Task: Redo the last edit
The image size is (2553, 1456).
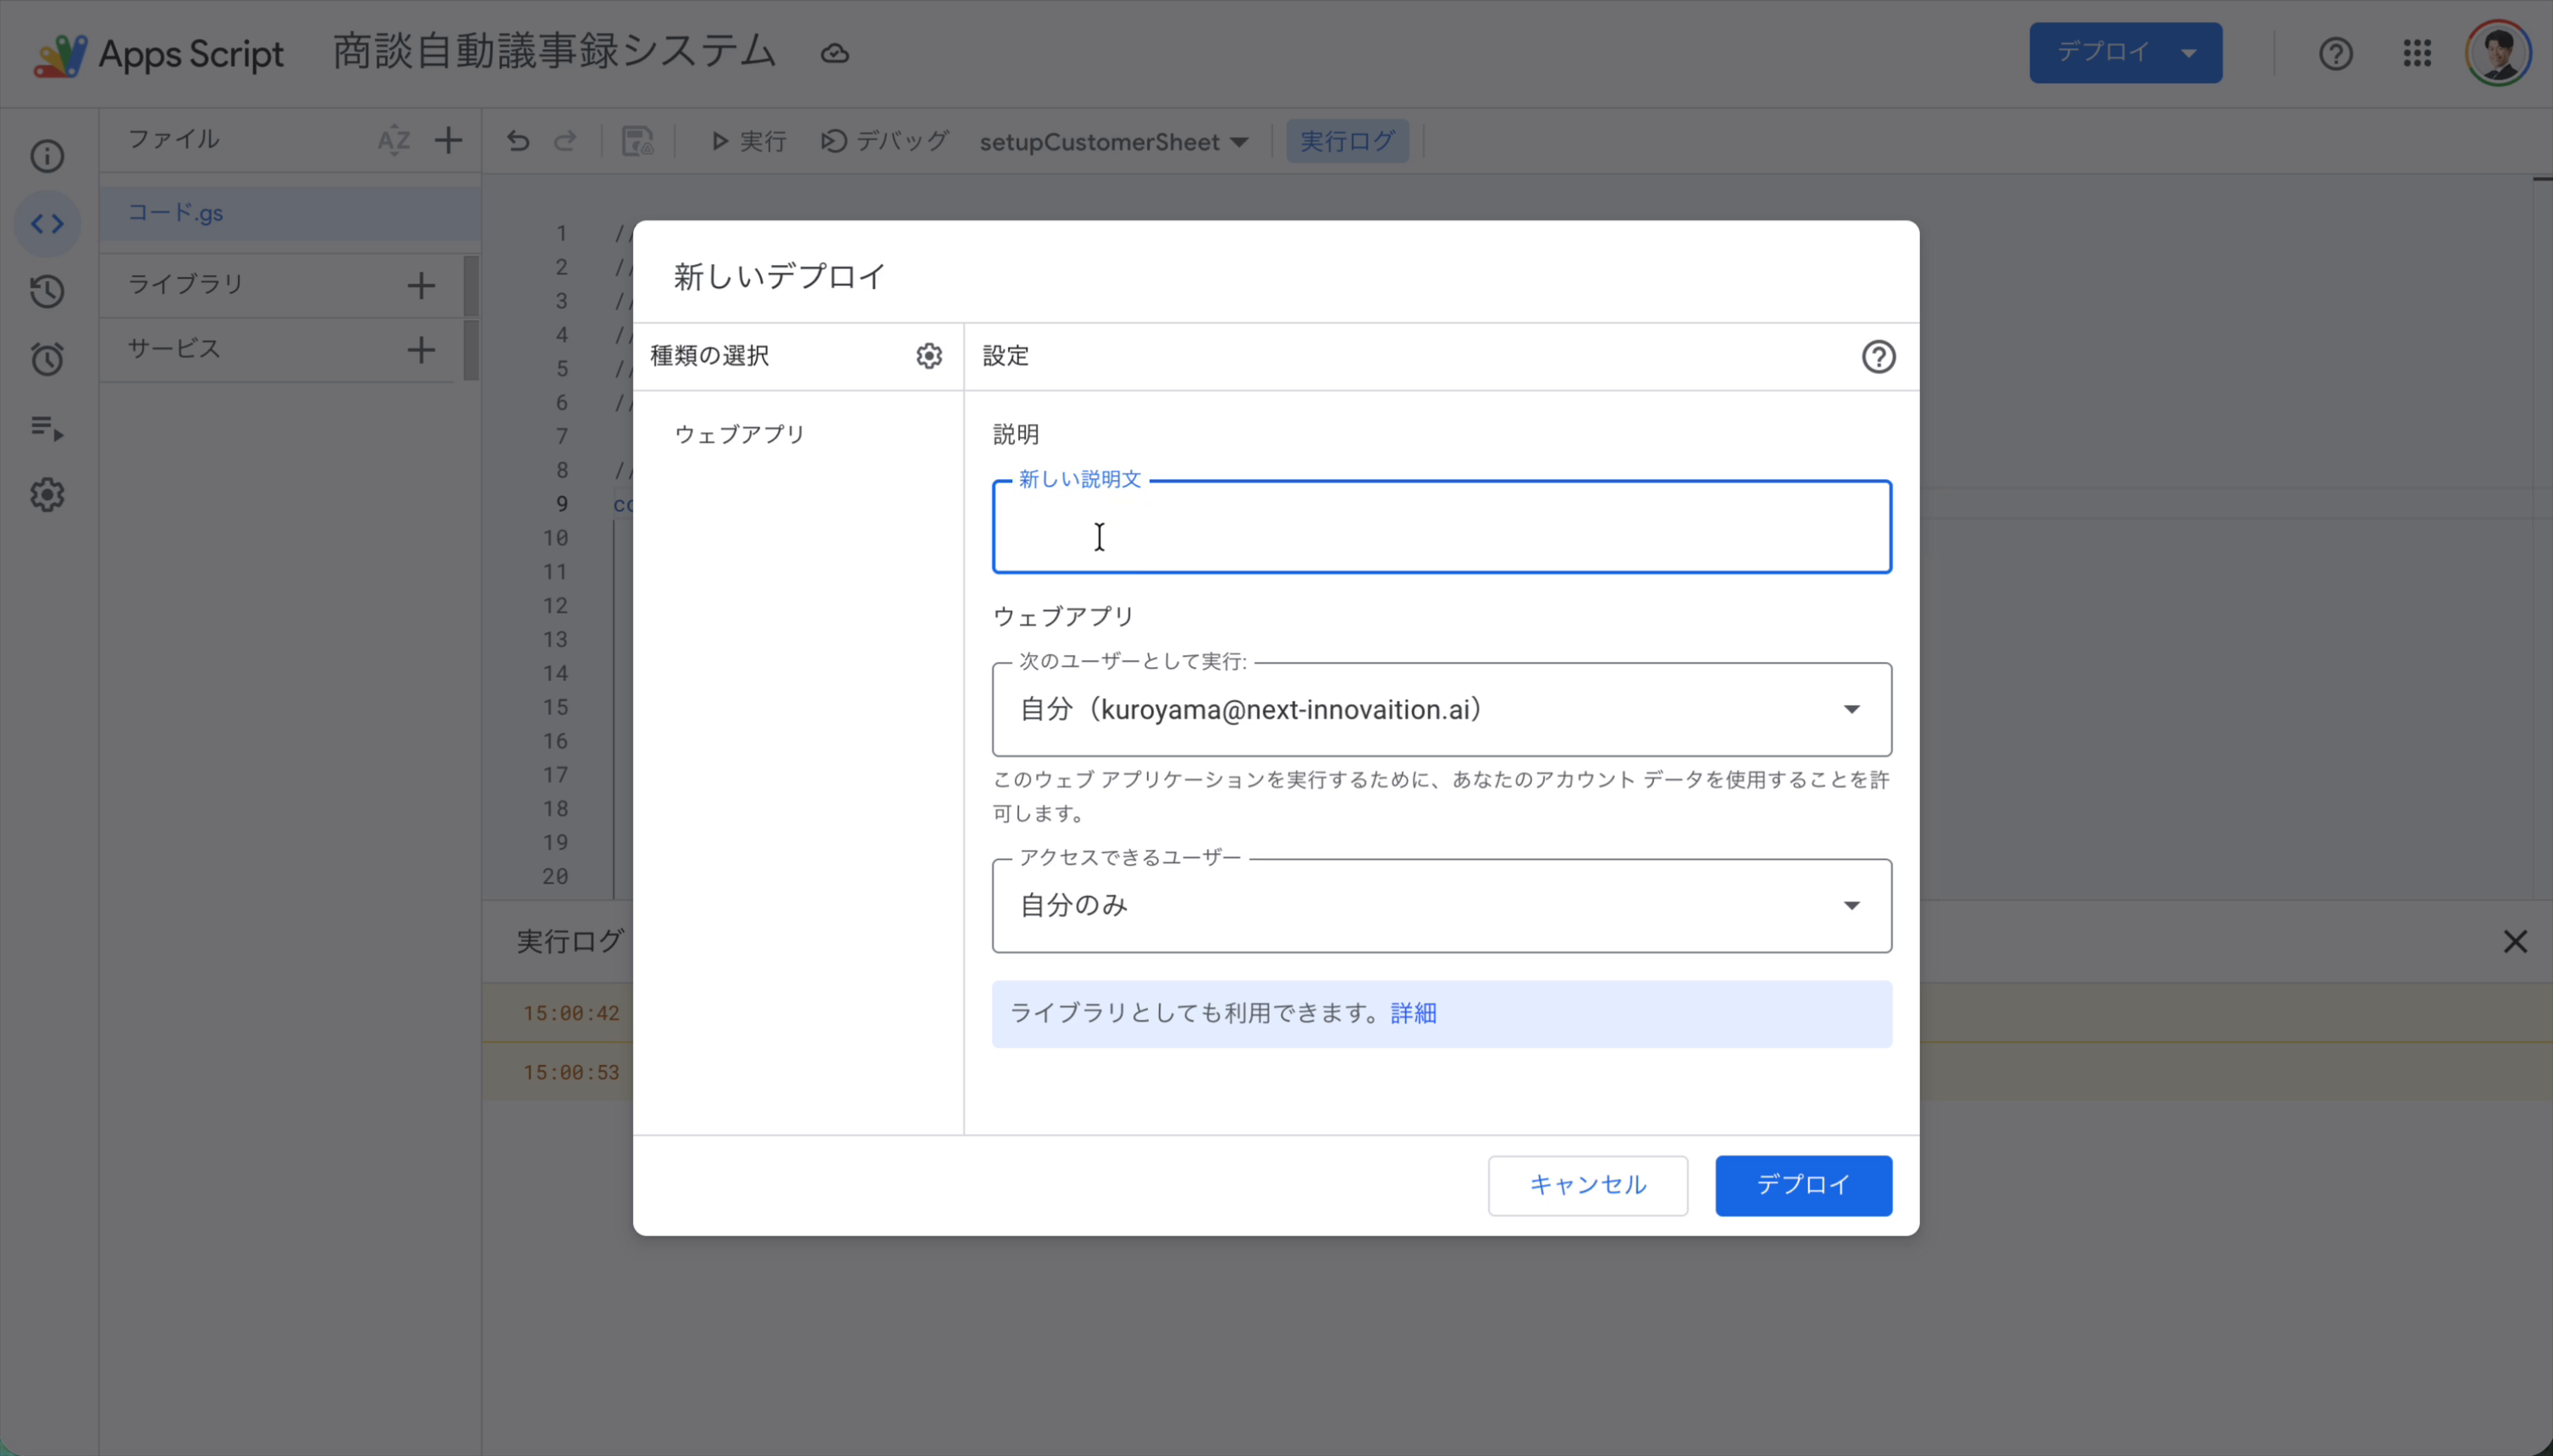Action: click(565, 141)
